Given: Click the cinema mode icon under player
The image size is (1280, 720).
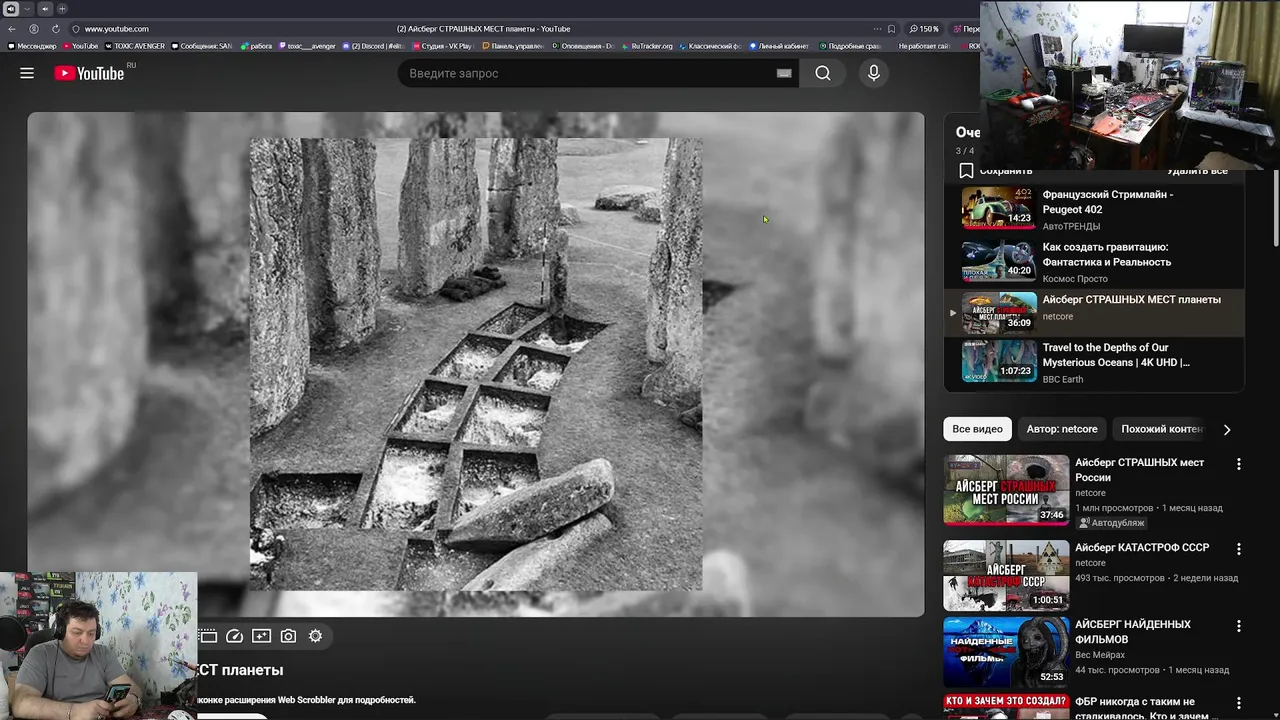Looking at the screenshot, I should [x=207, y=636].
